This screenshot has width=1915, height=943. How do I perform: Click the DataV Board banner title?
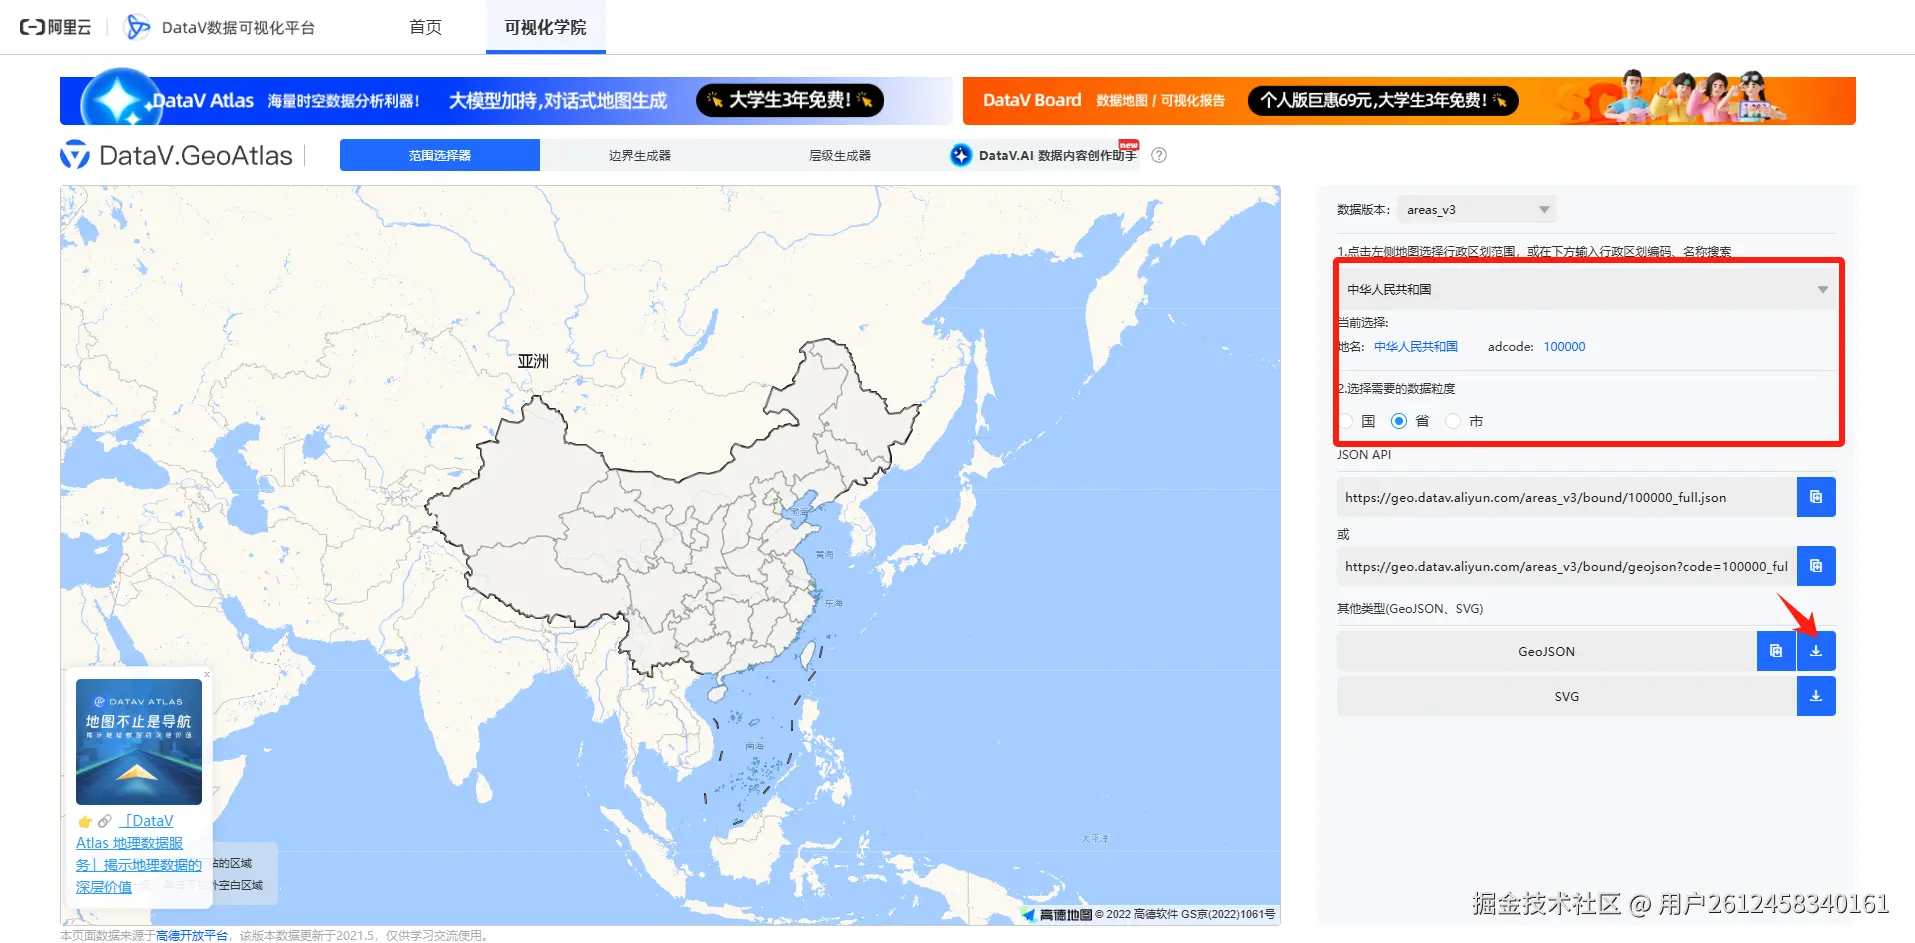click(1032, 100)
